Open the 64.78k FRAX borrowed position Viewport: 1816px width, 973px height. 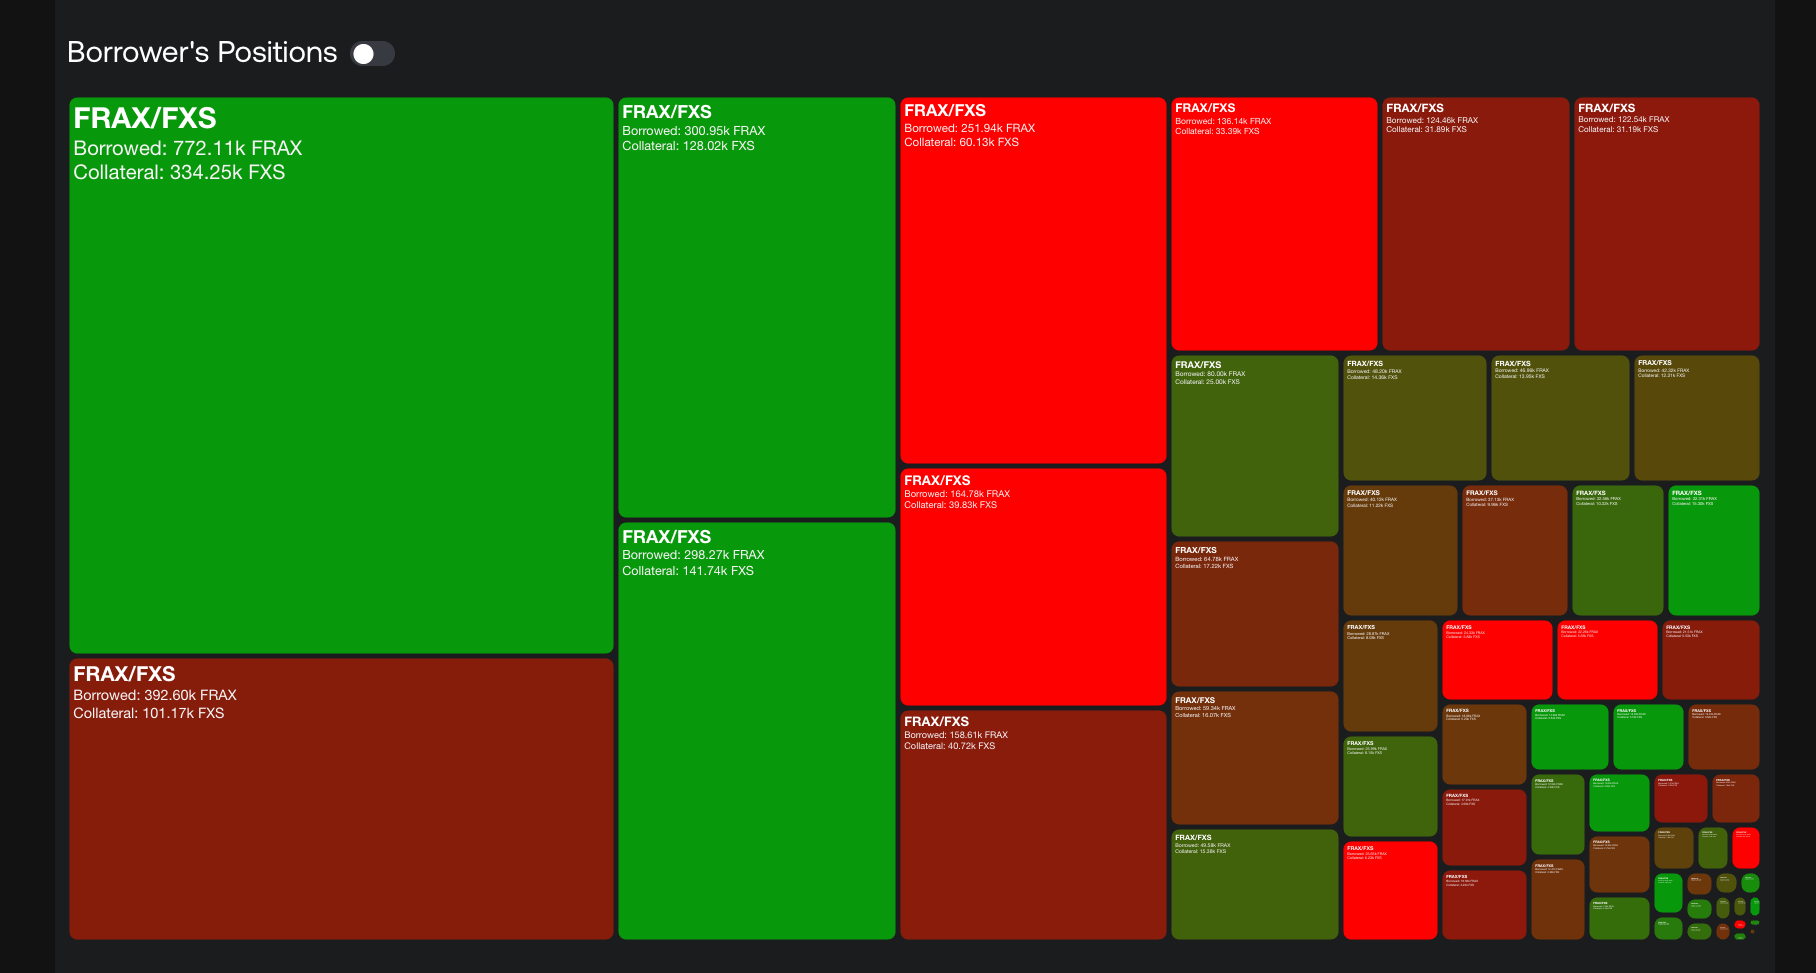point(1254,613)
